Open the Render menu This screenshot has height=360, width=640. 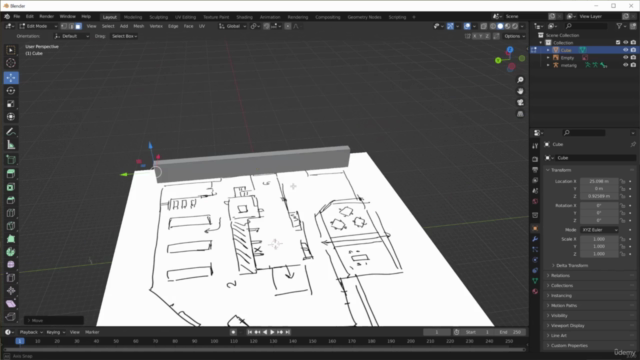pos(47,17)
